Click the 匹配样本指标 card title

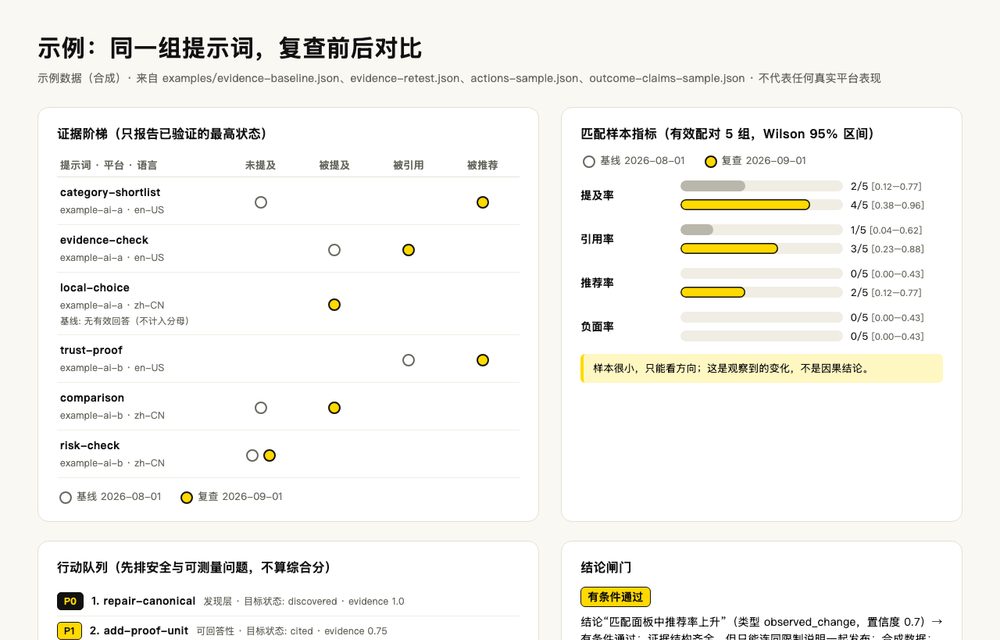click(x=727, y=134)
